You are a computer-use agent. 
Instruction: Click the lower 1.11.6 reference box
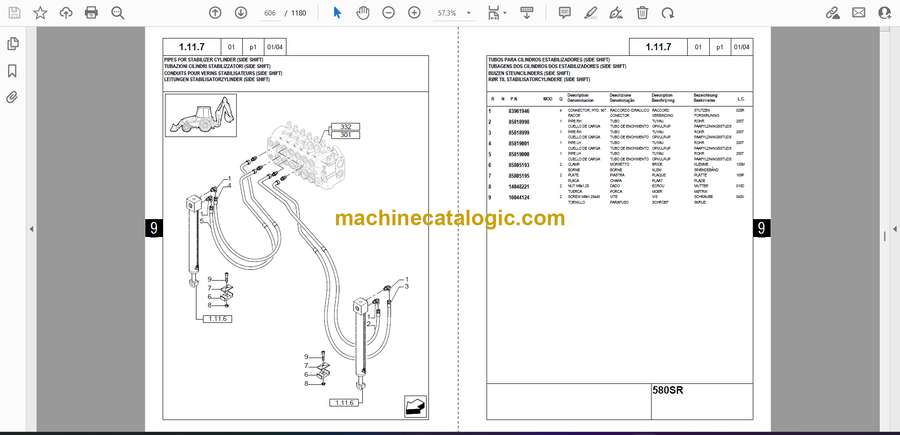tap(344, 403)
